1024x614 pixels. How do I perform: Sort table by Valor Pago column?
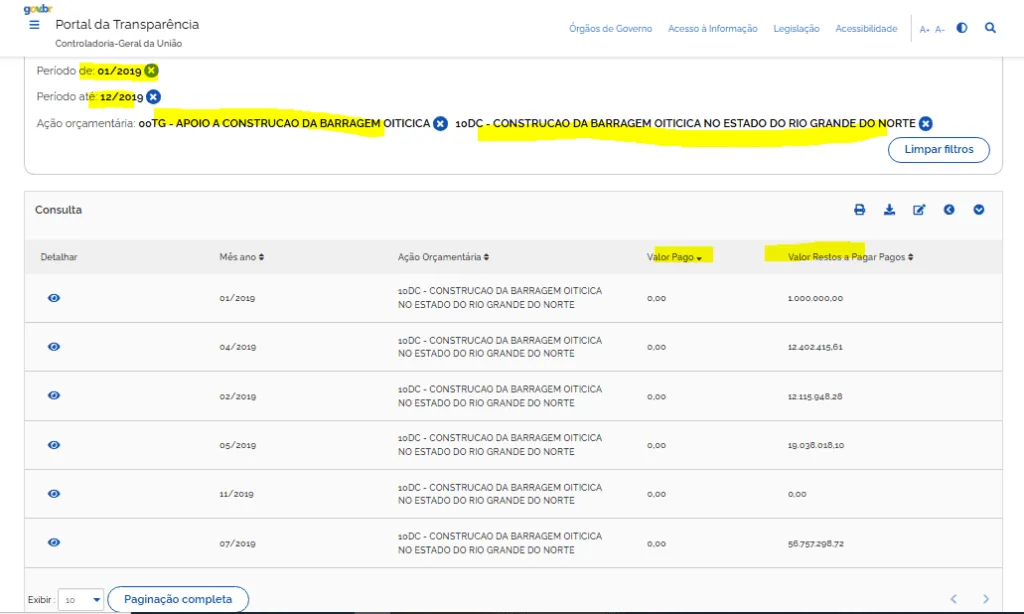click(675, 257)
